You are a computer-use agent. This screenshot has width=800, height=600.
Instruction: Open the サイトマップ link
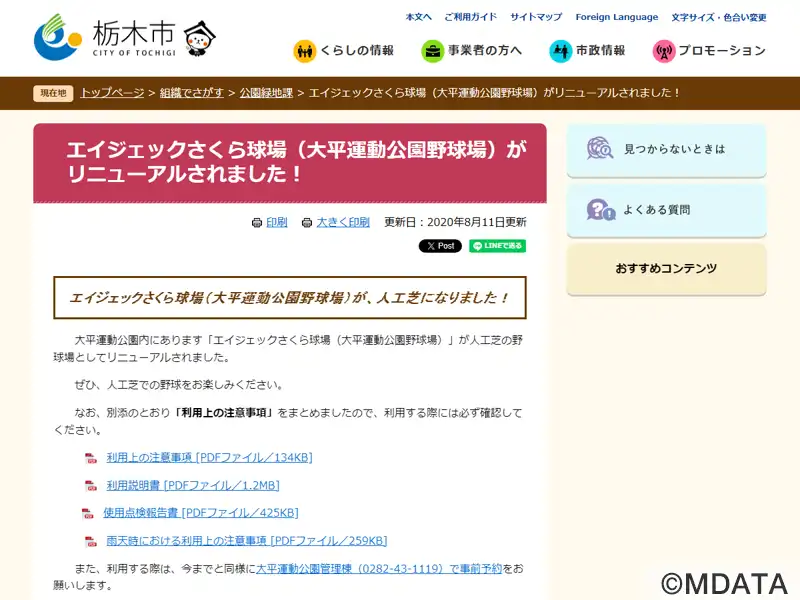(536, 17)
